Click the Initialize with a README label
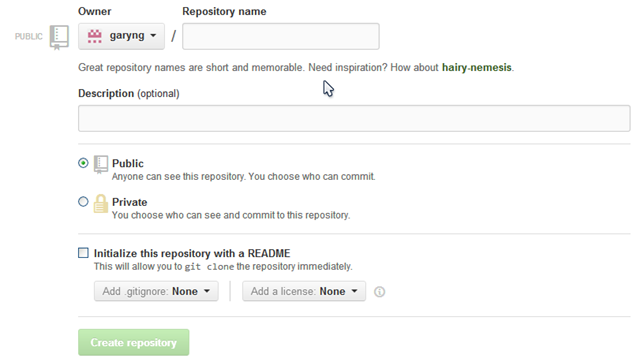The width and height of the screenshot is (640, 362). click(x=192, y=253)
